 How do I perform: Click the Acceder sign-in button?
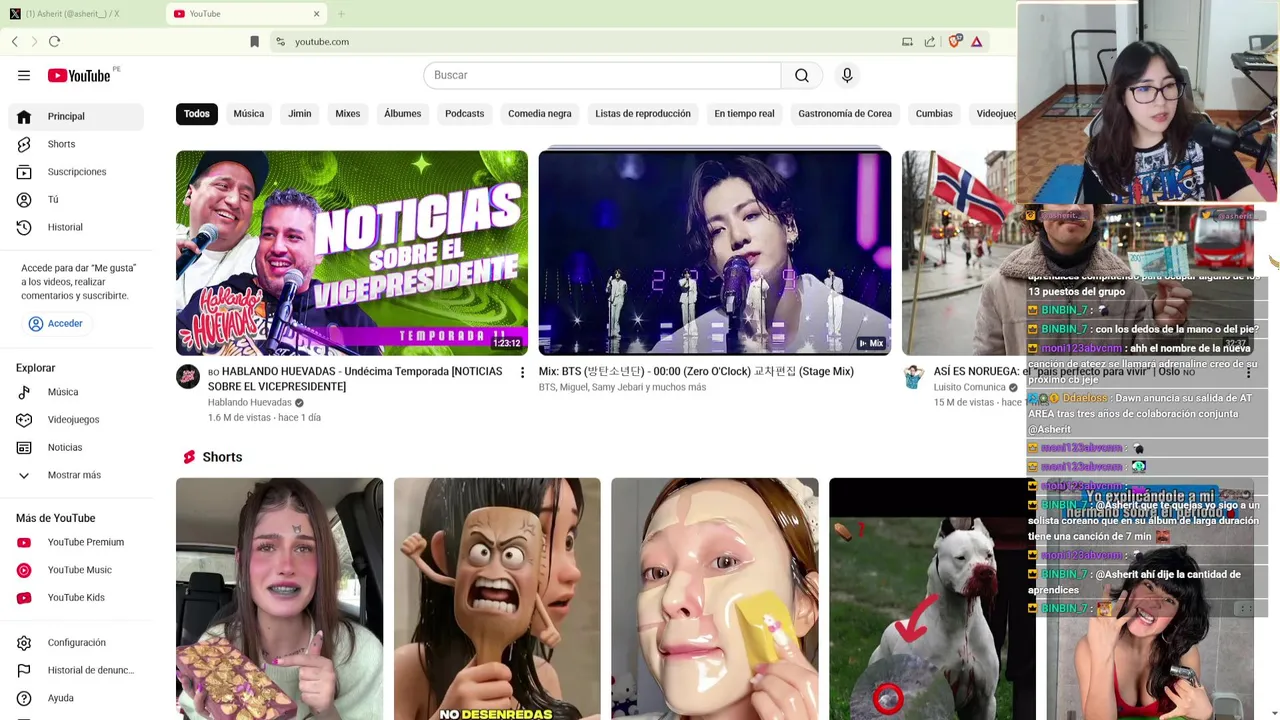point(56,323)
